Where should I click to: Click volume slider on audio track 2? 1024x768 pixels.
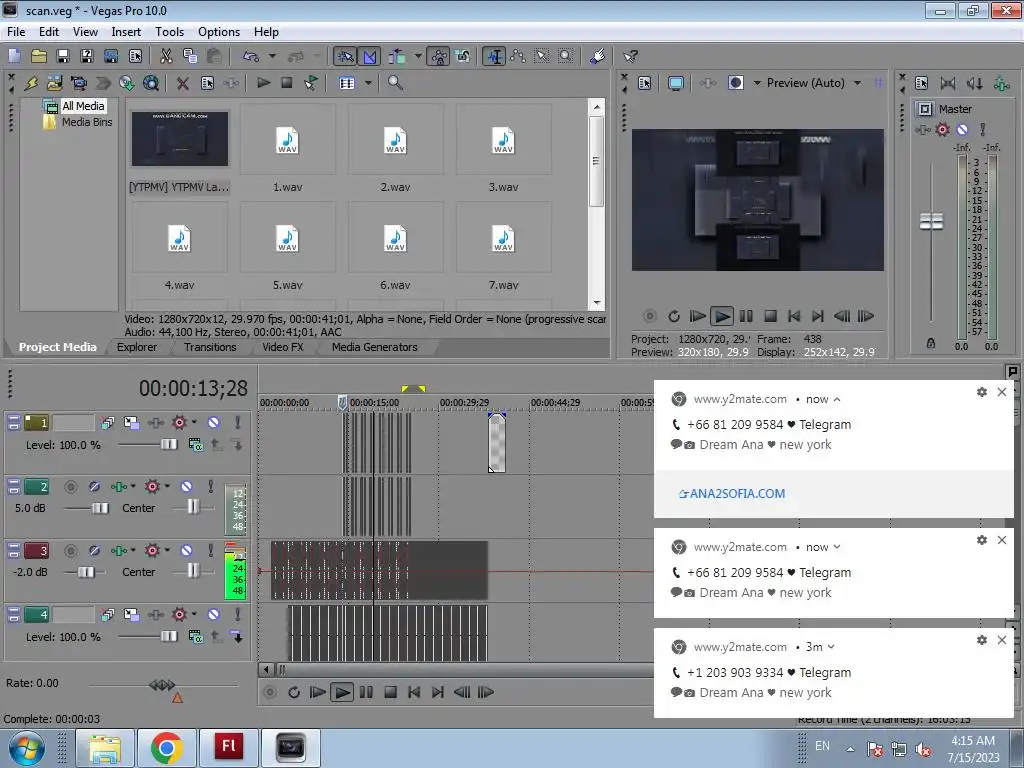100,507
